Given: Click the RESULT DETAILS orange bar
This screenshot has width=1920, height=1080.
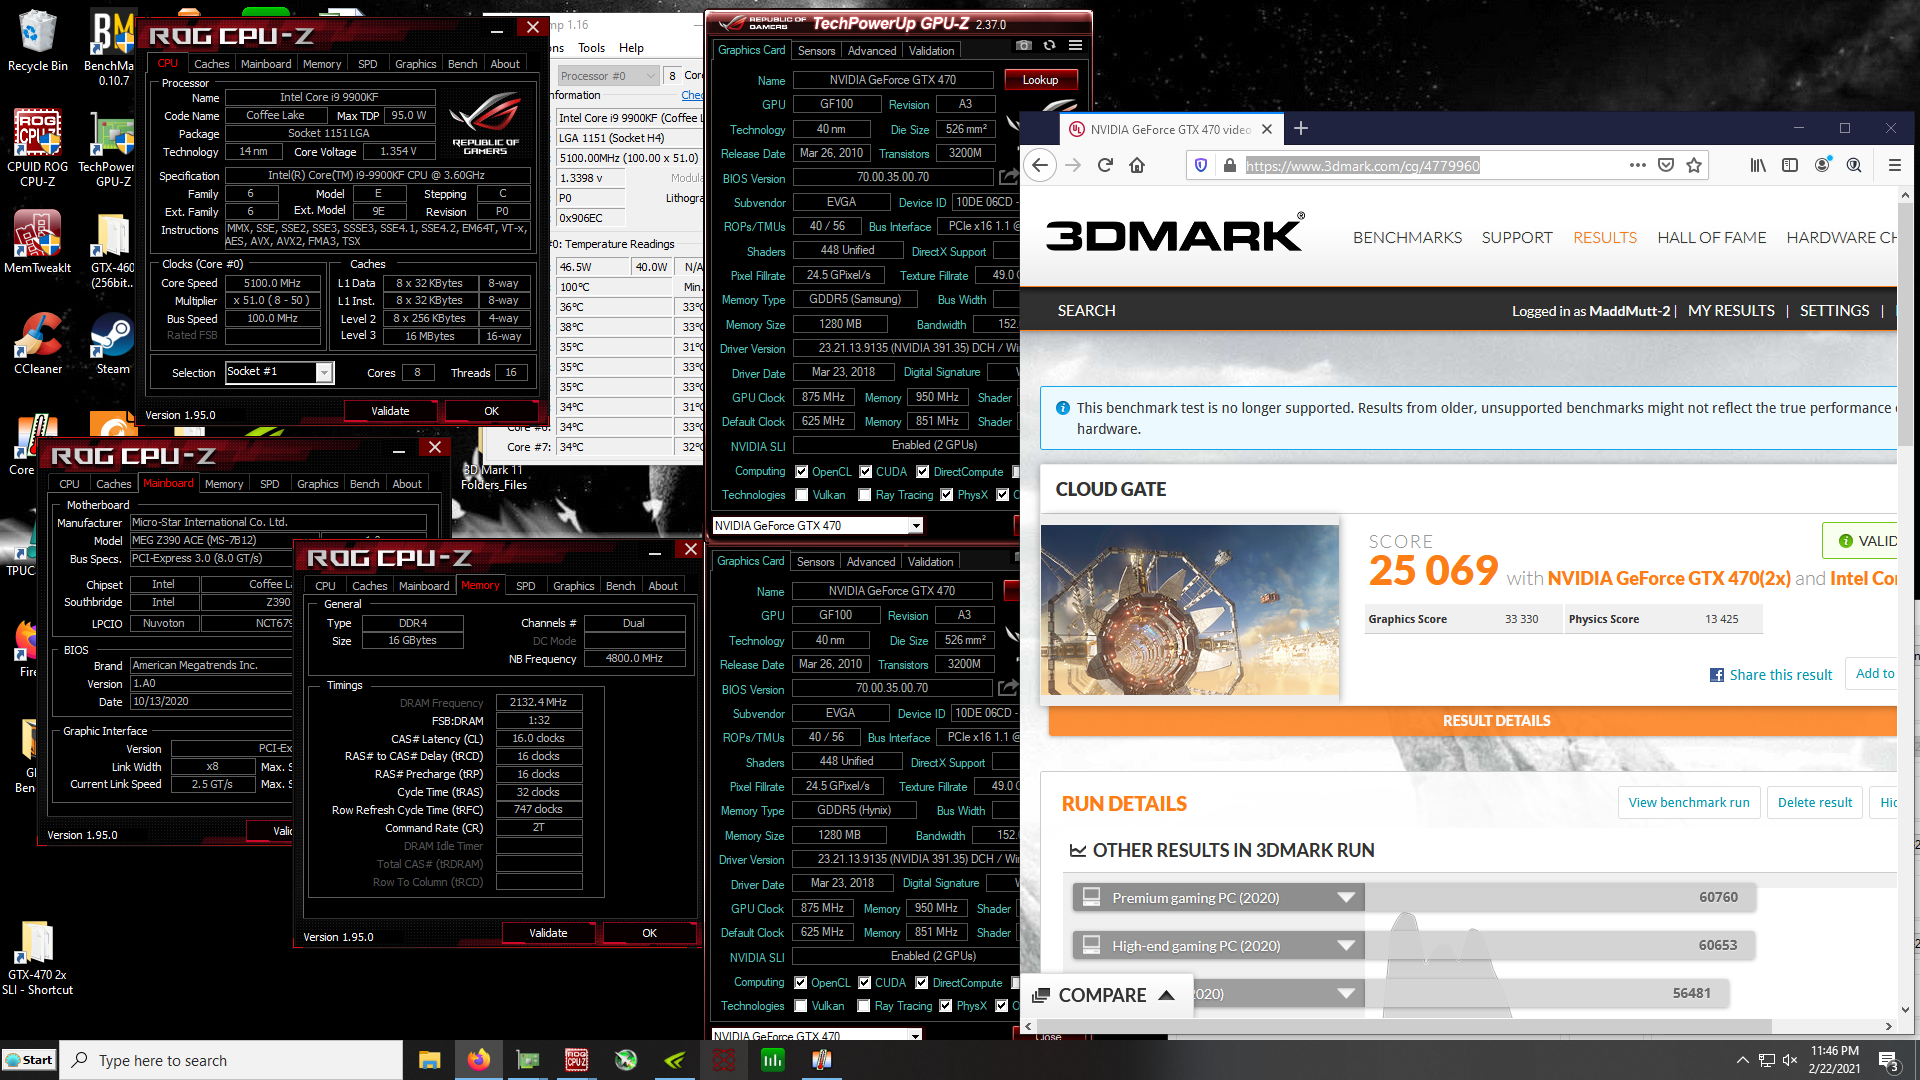Looking at the screenshot, I should 1473,721.
